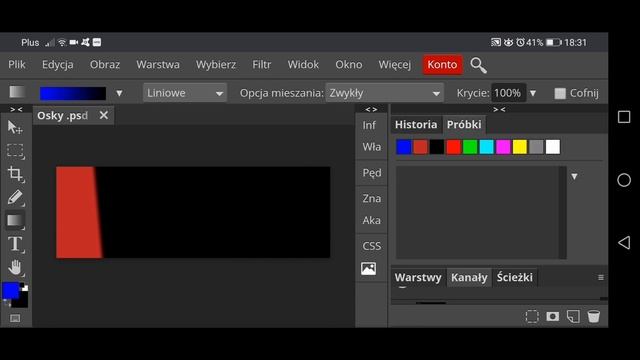
Task: Select the Brush tool
Action: [16, 198]
